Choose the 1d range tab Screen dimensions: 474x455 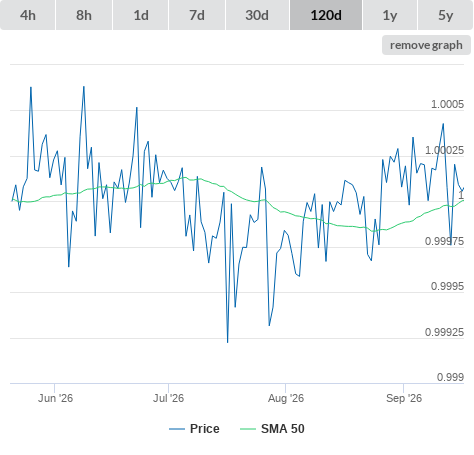click(141, 15)
